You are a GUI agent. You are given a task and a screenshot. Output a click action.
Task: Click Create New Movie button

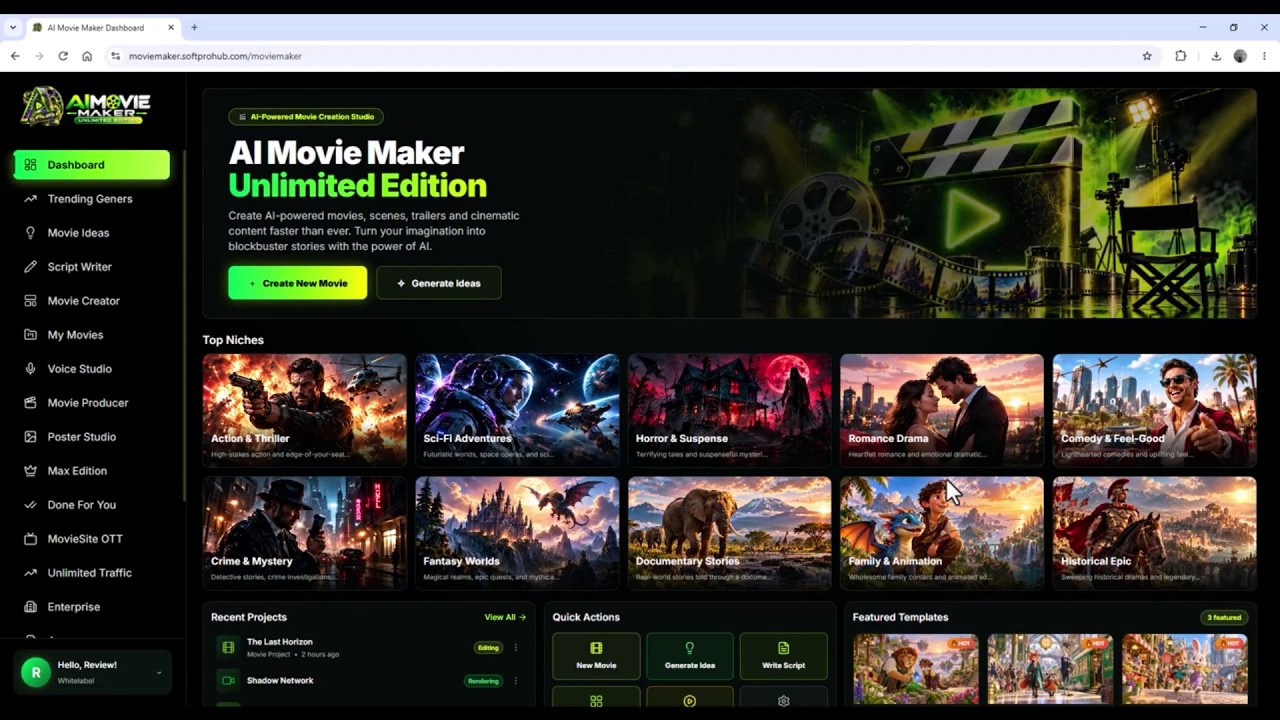pyautogui.click(x=297, y=283)
